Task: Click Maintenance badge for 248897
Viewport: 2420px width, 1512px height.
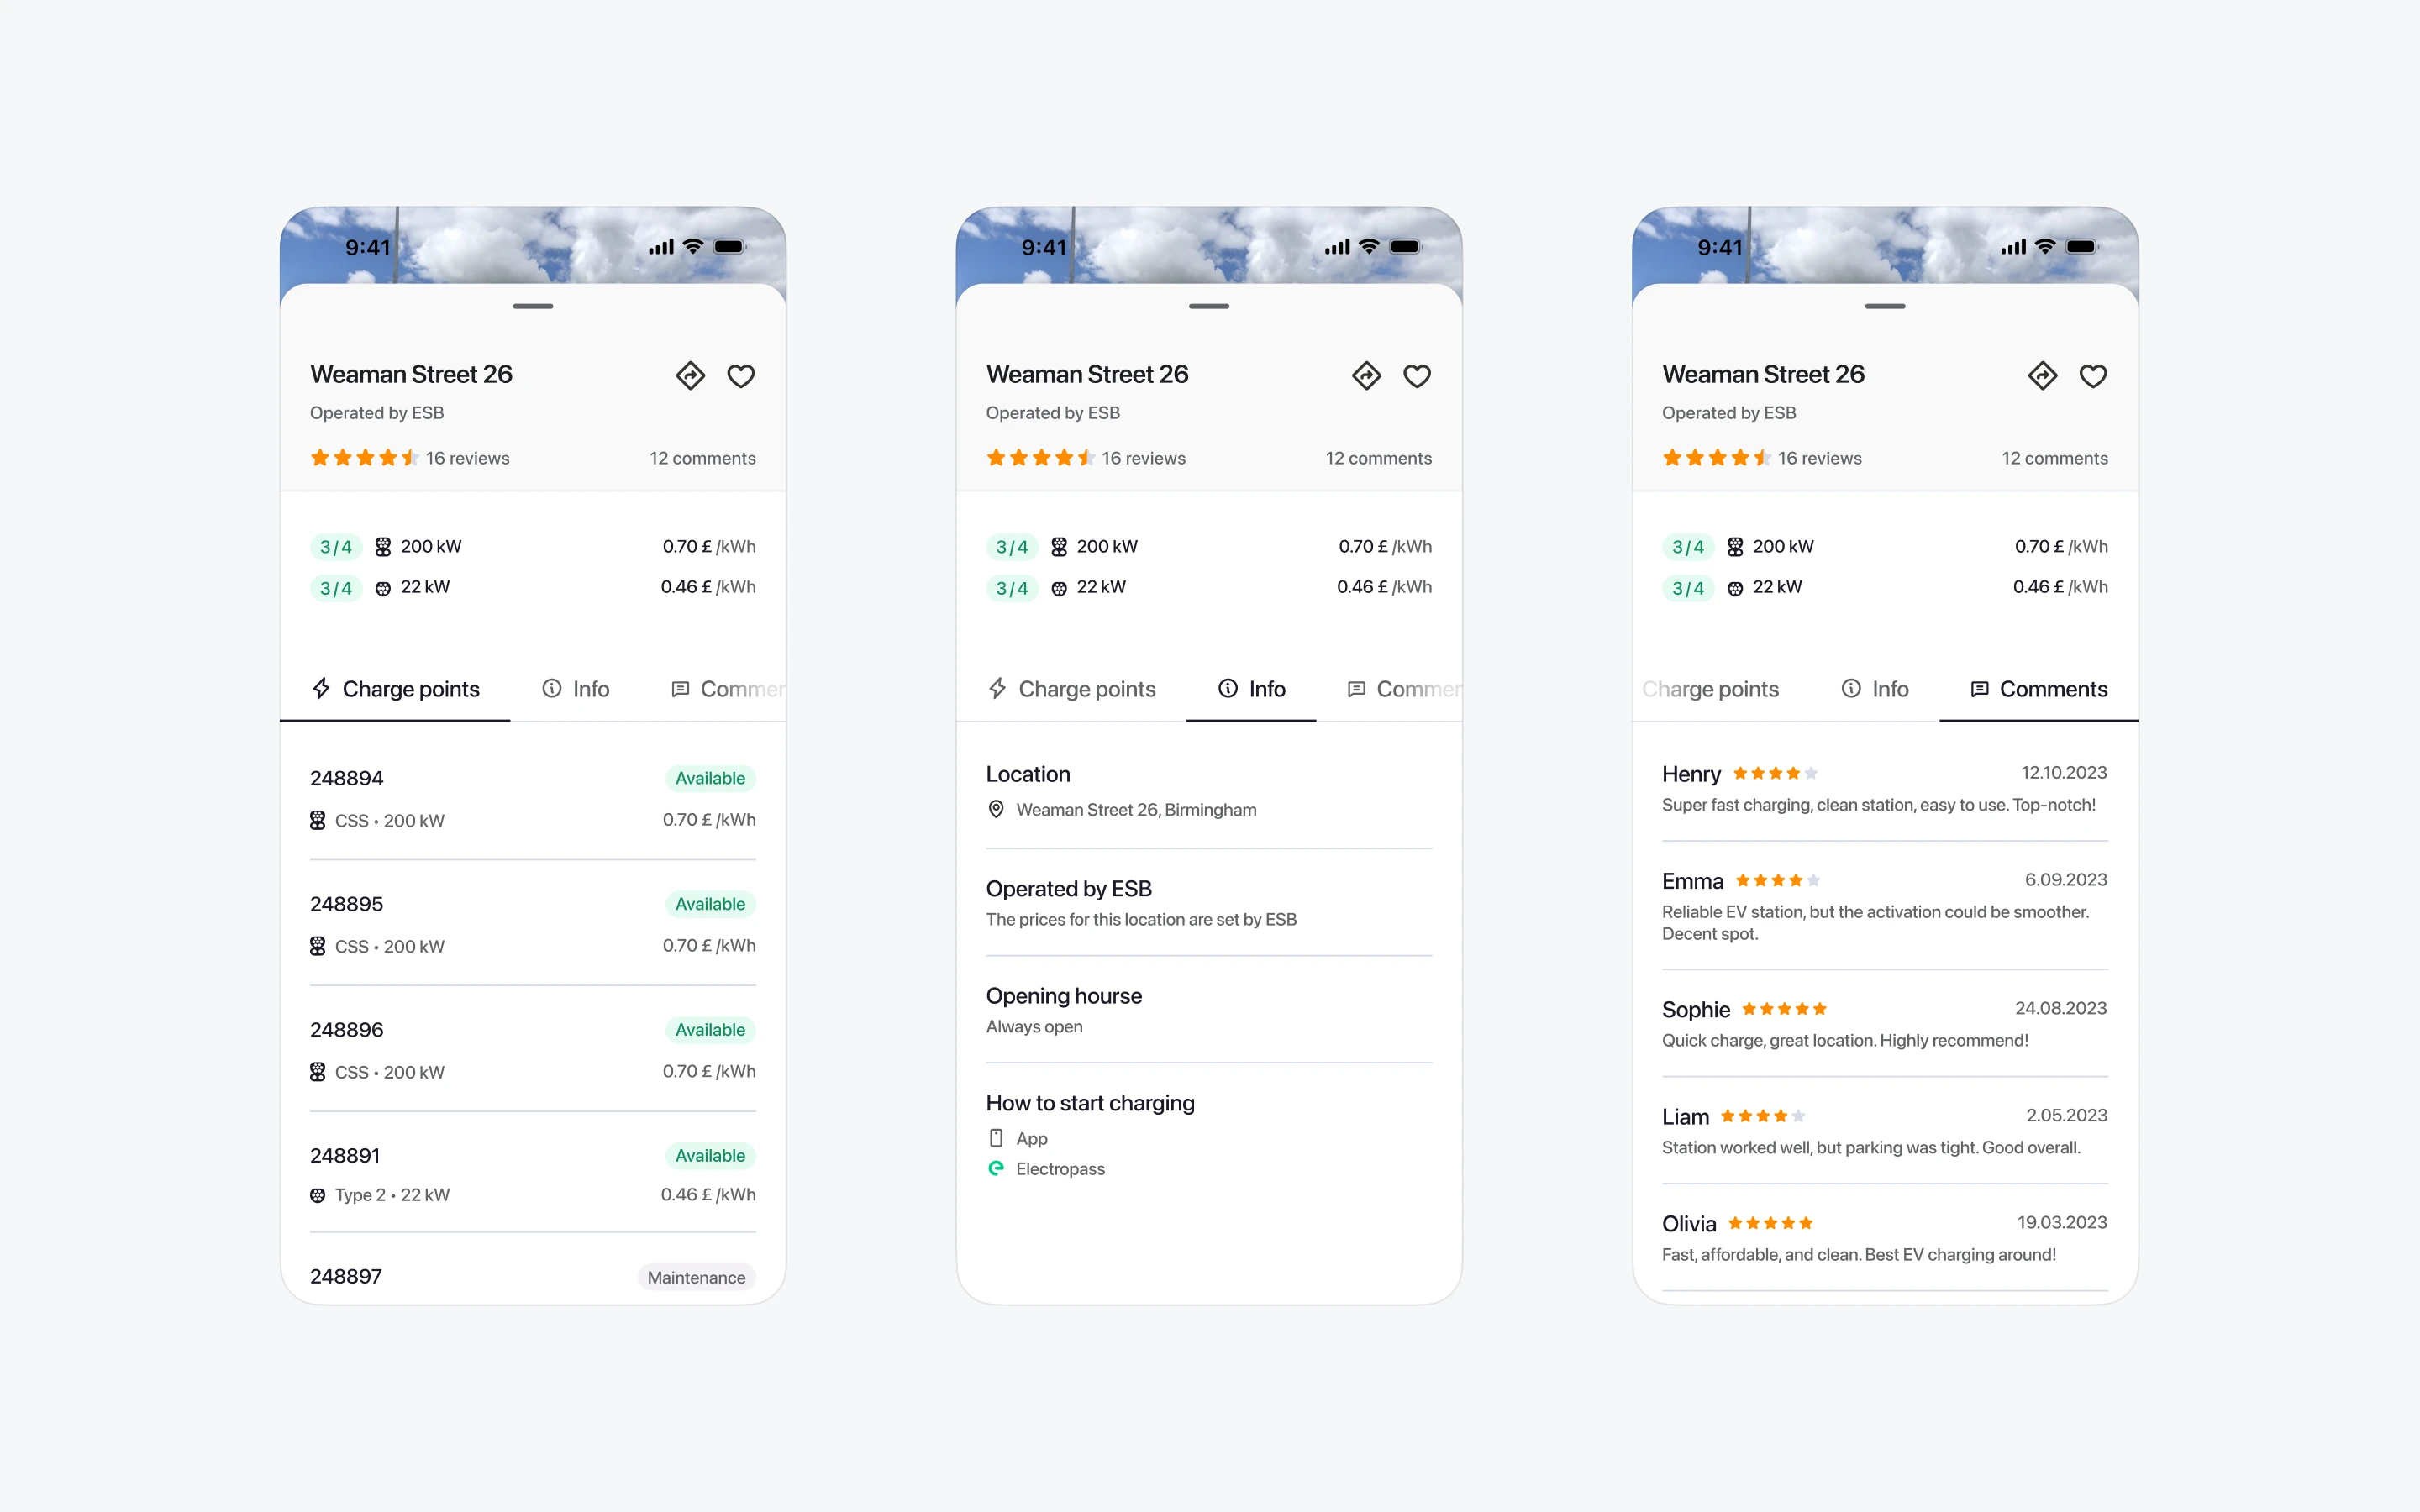Action: click(x=696, y=1277)
